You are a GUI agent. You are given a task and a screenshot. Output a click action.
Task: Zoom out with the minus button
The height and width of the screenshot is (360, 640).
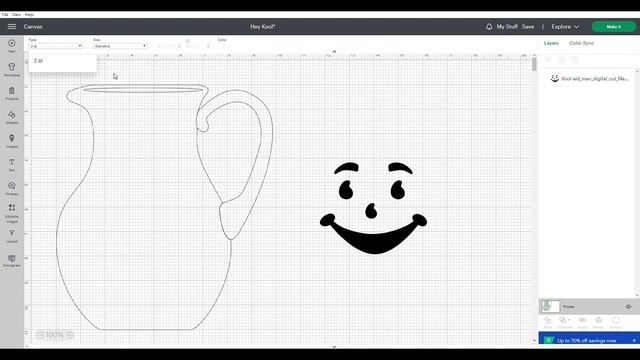[40, 335]
